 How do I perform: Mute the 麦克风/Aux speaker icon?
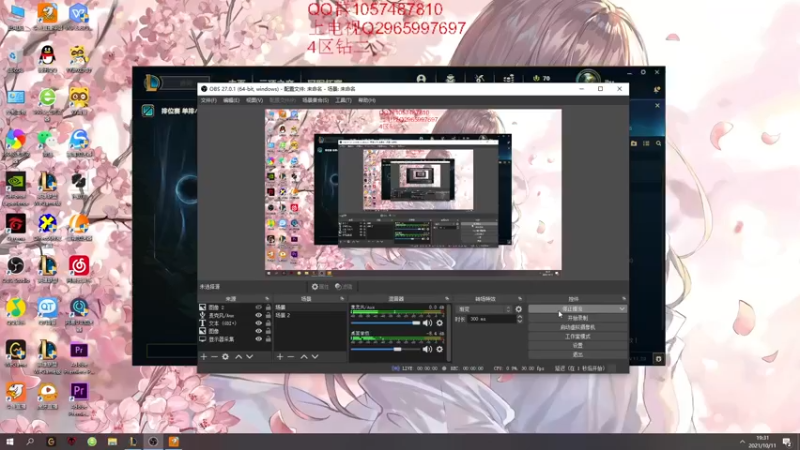(428, 323)
